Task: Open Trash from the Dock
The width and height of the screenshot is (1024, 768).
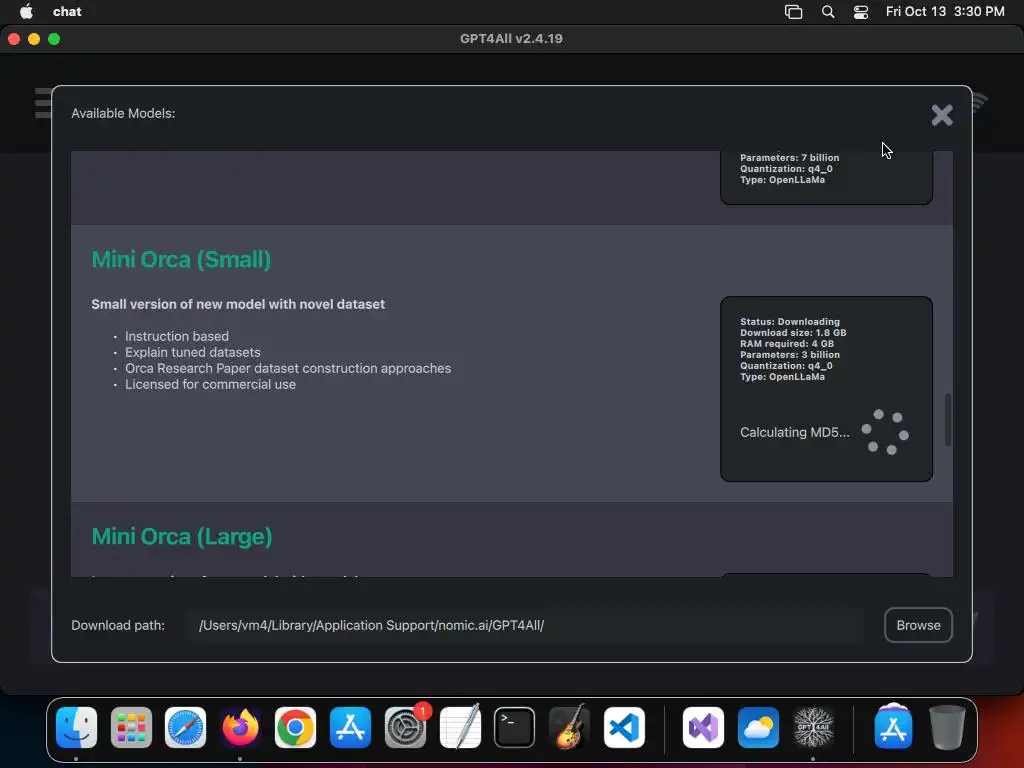Action: point(948,727)
